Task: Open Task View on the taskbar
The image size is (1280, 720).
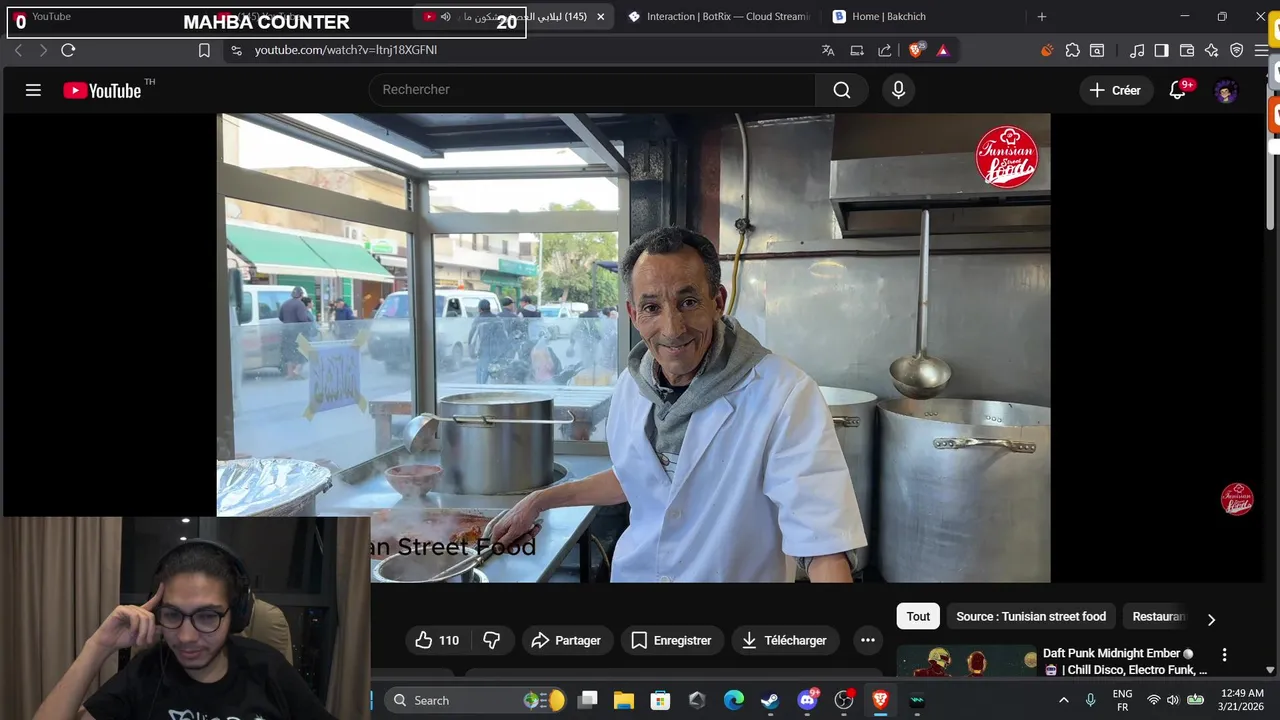Action: (x=588, y=700)
